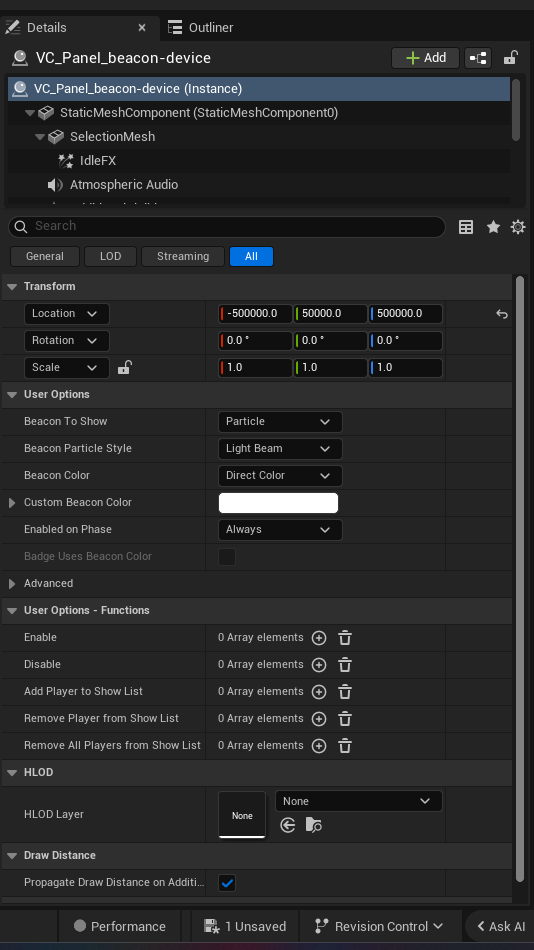Focus the property Search field
This screenshot has width=534, height=950.
(x=227, y=226)
